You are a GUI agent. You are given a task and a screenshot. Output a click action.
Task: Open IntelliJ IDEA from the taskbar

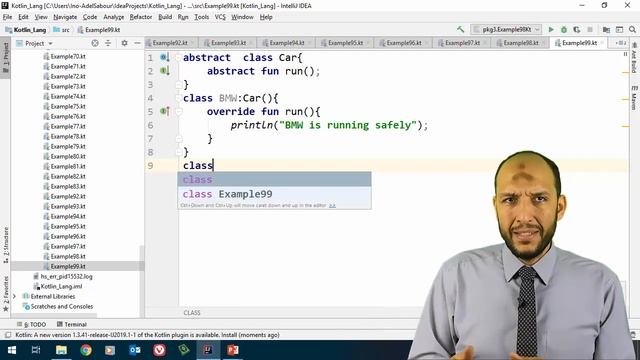point(208,350)
